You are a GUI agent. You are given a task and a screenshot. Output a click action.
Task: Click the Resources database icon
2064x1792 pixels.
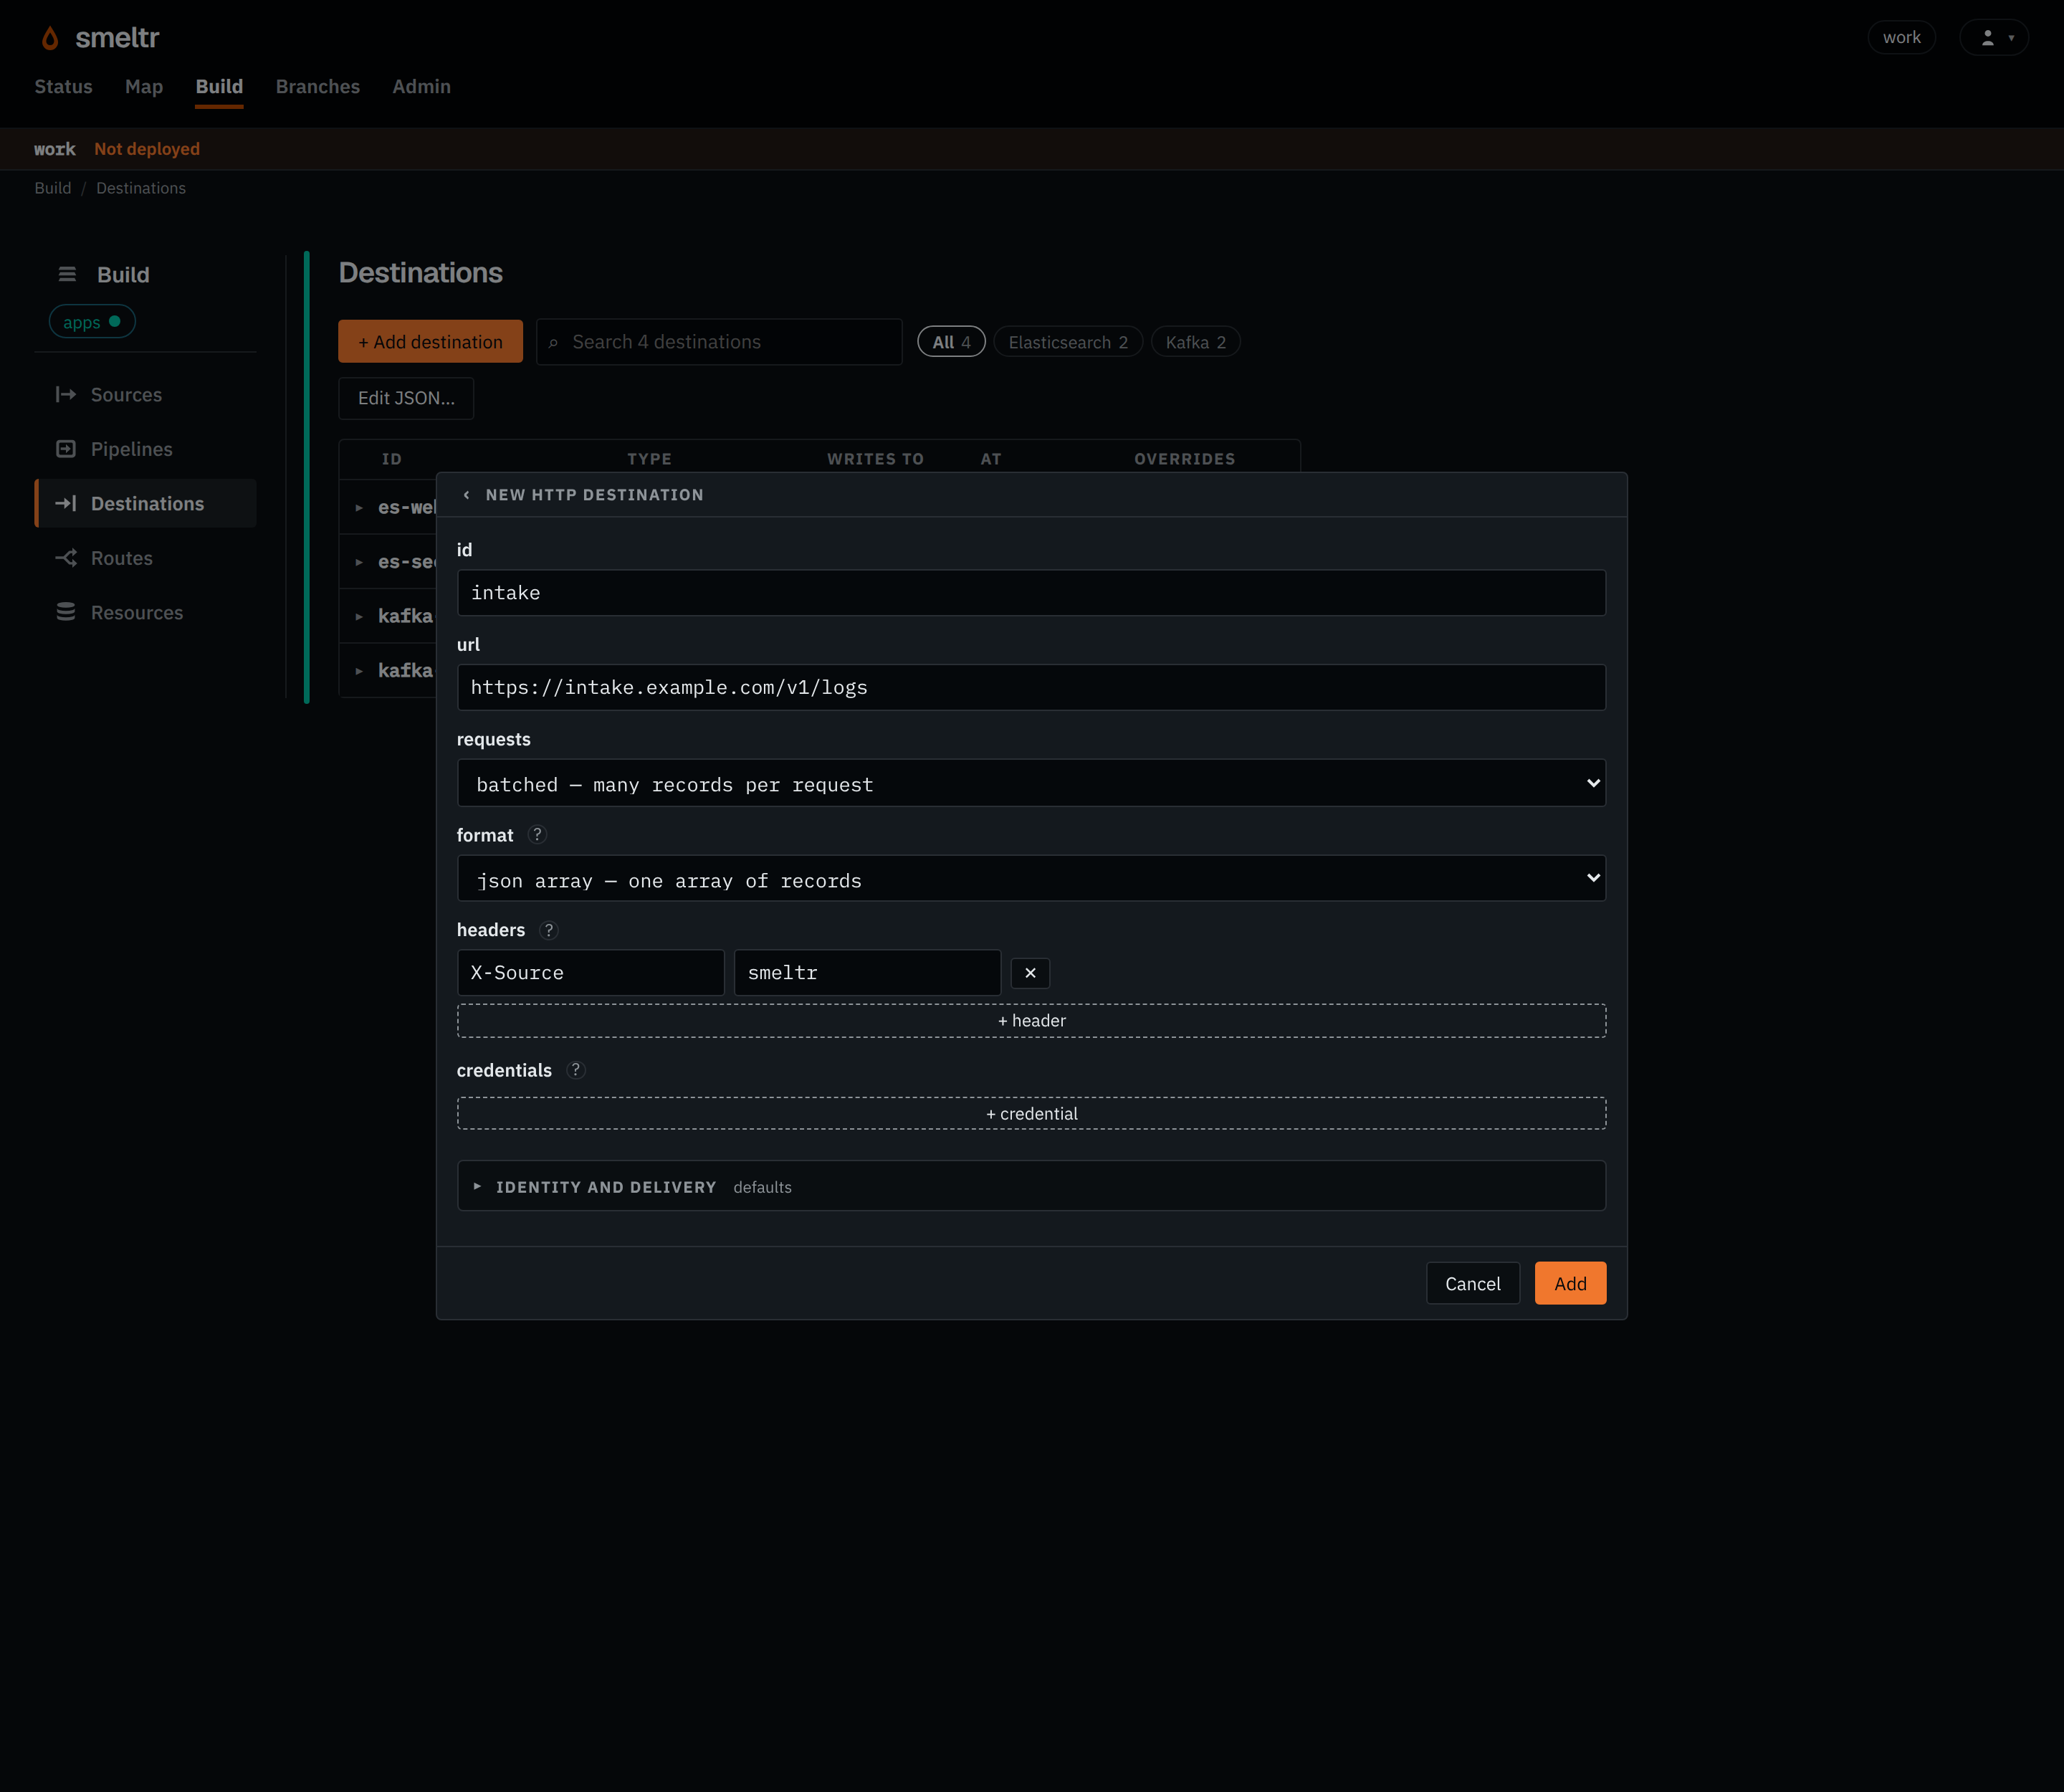click(x=66, y=612)
